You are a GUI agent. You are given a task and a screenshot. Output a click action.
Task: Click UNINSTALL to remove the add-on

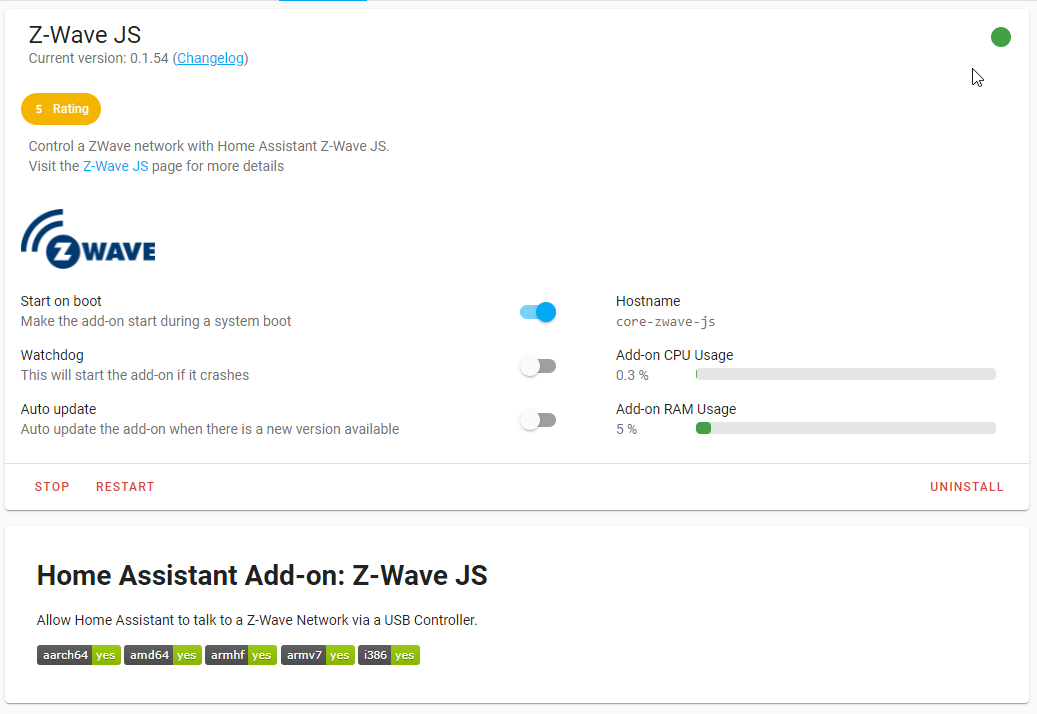click(966, 486)
